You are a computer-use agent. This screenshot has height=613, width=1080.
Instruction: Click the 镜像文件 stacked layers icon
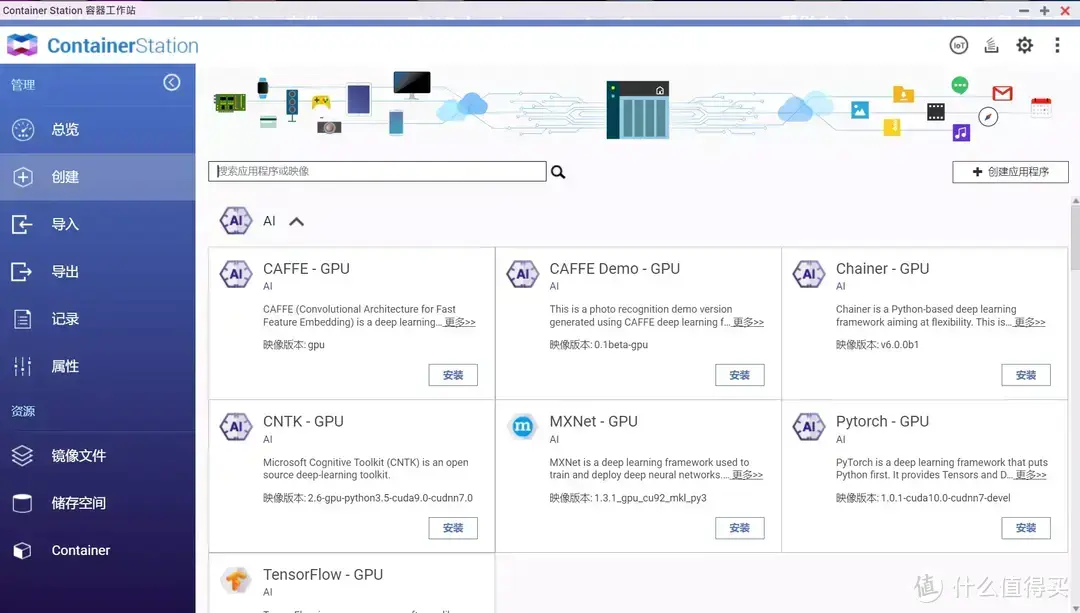pyautogui.click(x=23, y=455)
